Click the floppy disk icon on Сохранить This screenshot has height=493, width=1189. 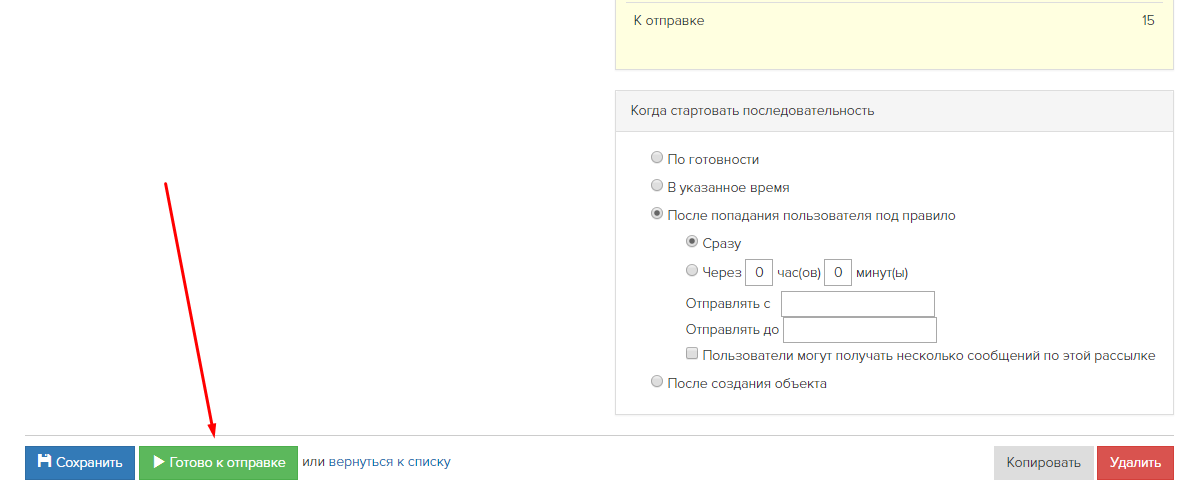[x=44, y=461]
